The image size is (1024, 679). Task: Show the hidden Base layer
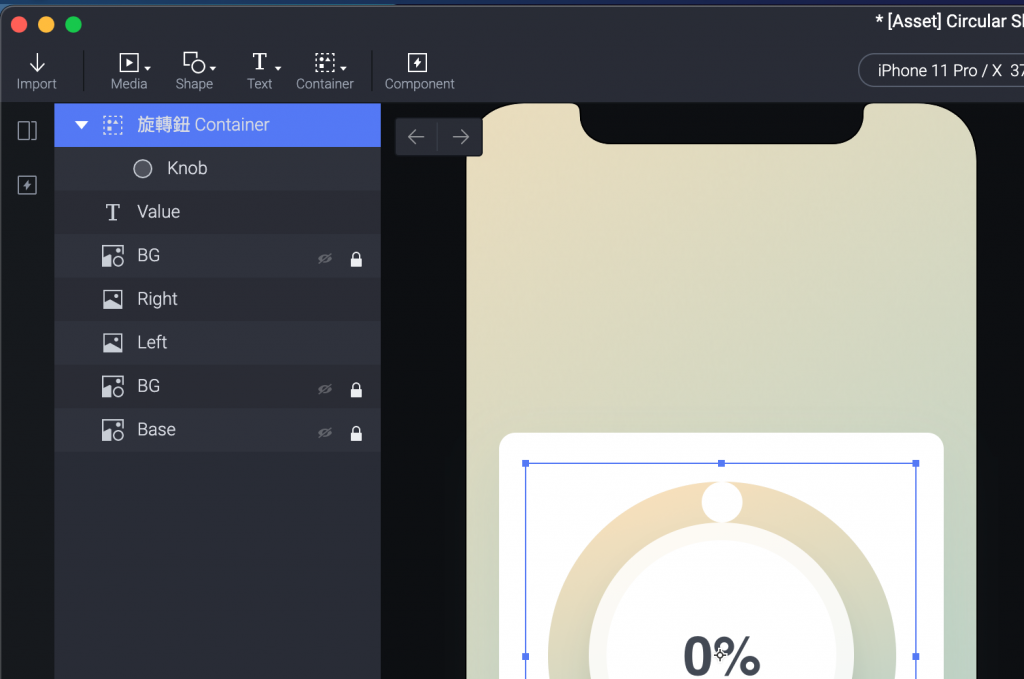(x=325, y=433)
